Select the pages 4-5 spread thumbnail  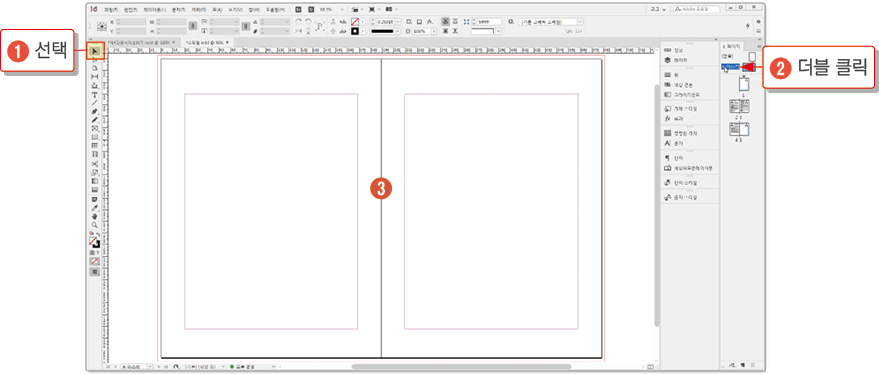pos(739,128)
